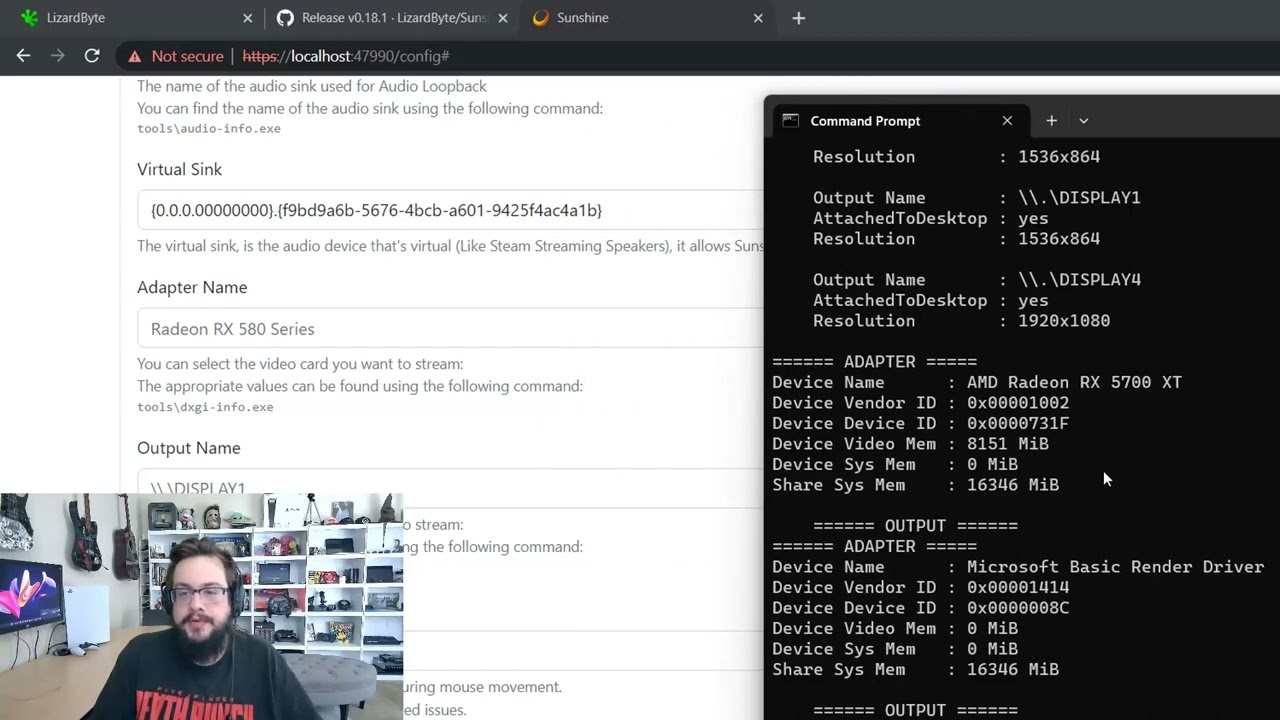Image resolution: width=1280 pixels, height=720 pixels.
Task: Click the 0x00001414 vendor ID value
Action: [1018, 587]
